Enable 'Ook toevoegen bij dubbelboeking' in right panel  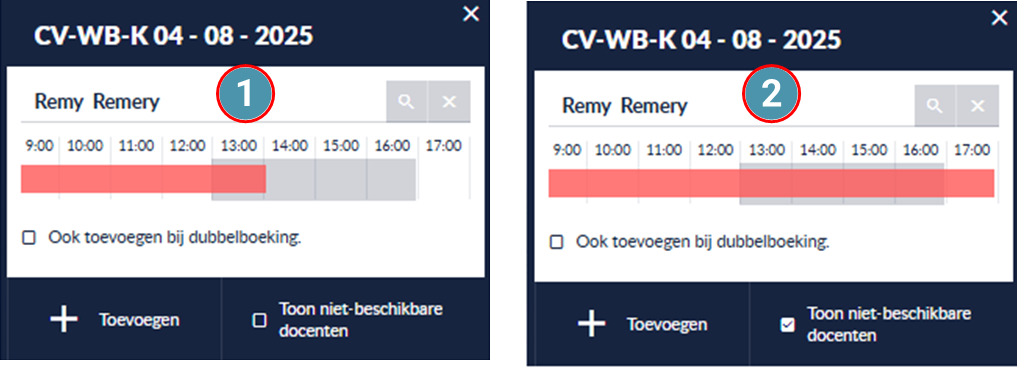556,243
